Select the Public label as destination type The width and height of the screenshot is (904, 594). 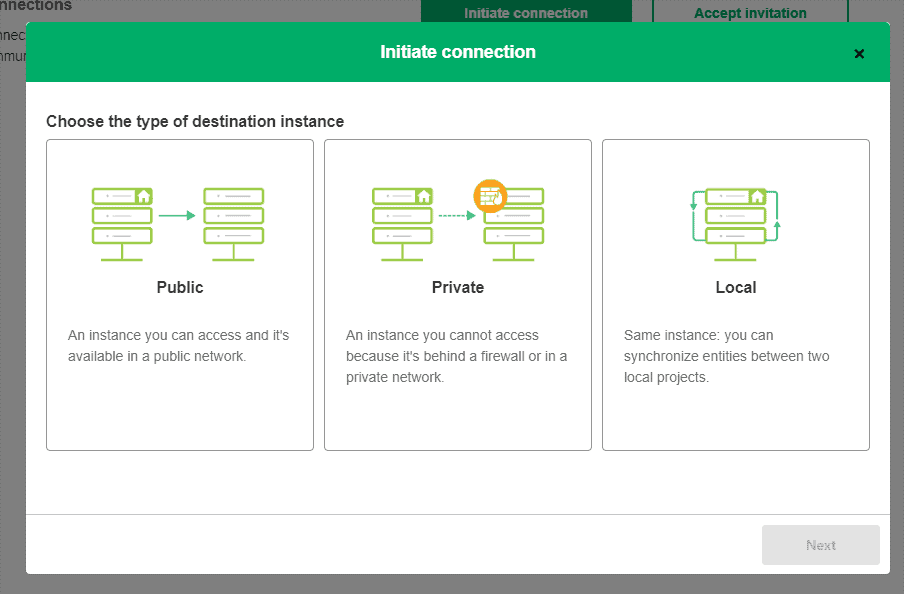(x=180, y=287)
